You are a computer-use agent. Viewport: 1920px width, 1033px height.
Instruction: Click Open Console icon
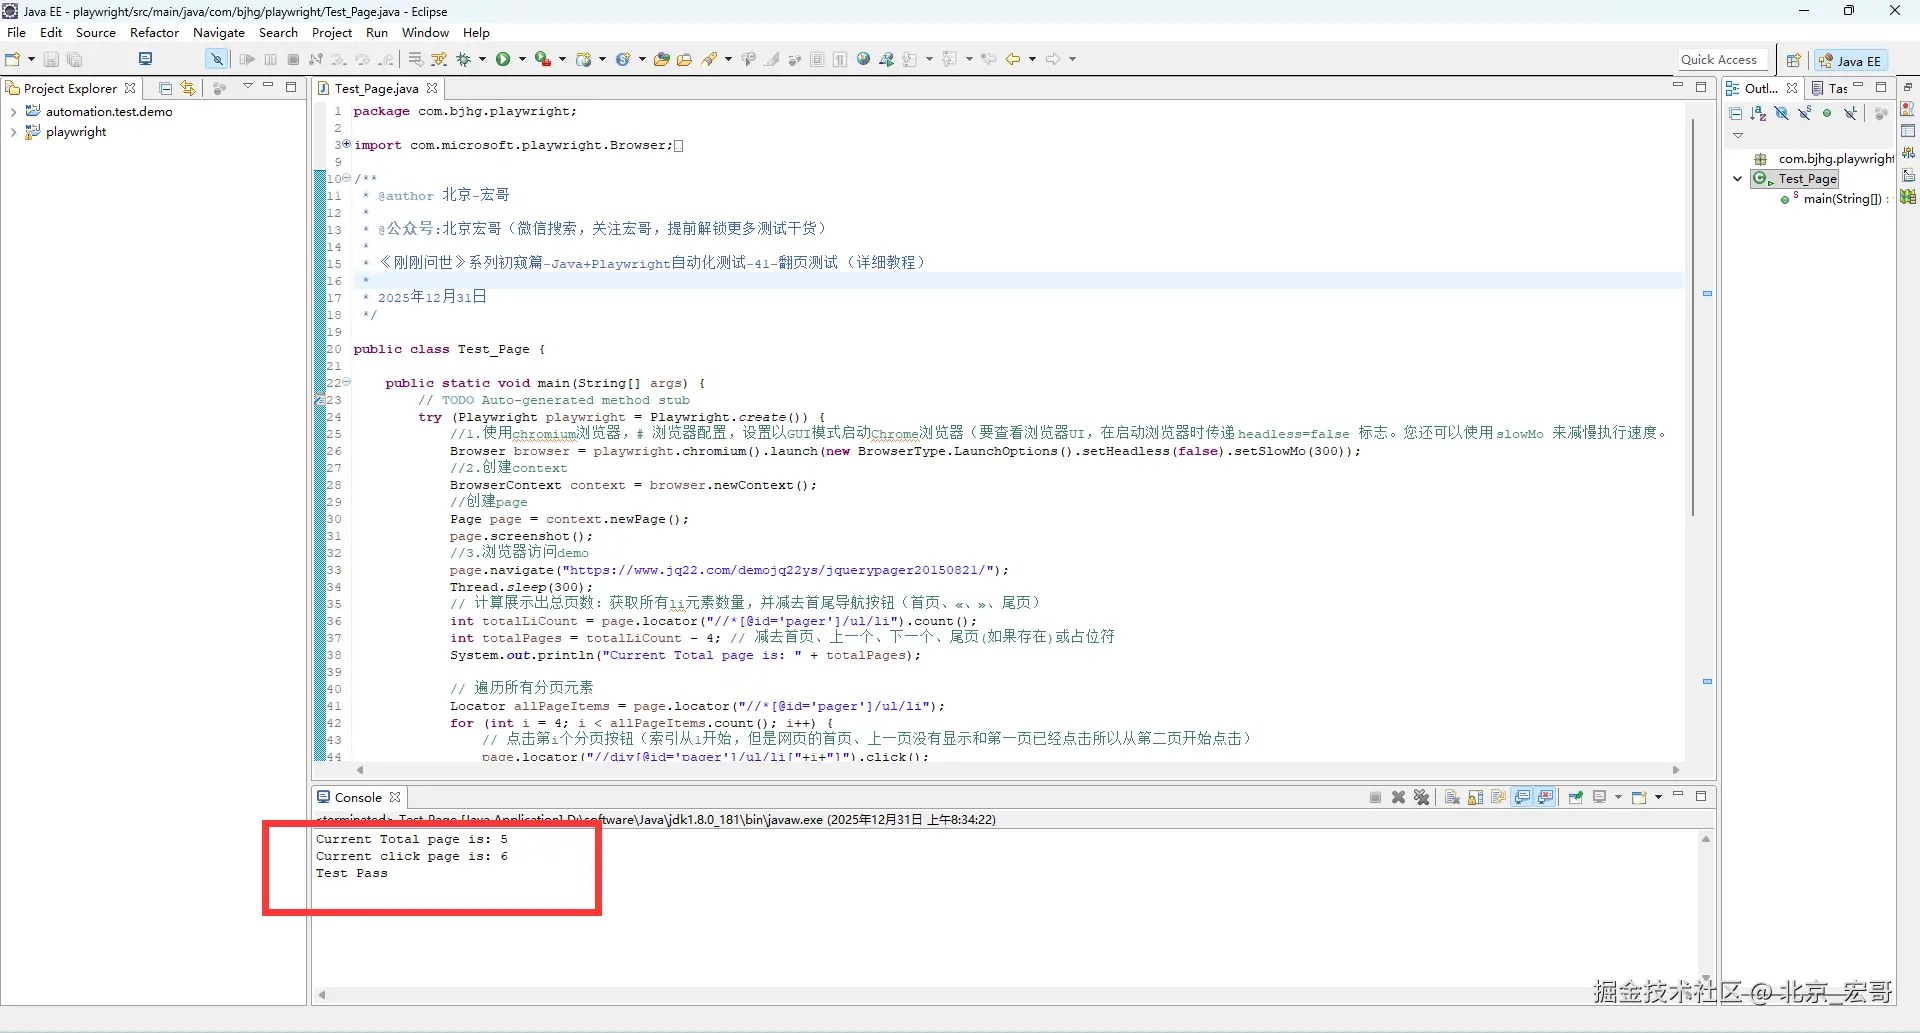coord(1639,797)
